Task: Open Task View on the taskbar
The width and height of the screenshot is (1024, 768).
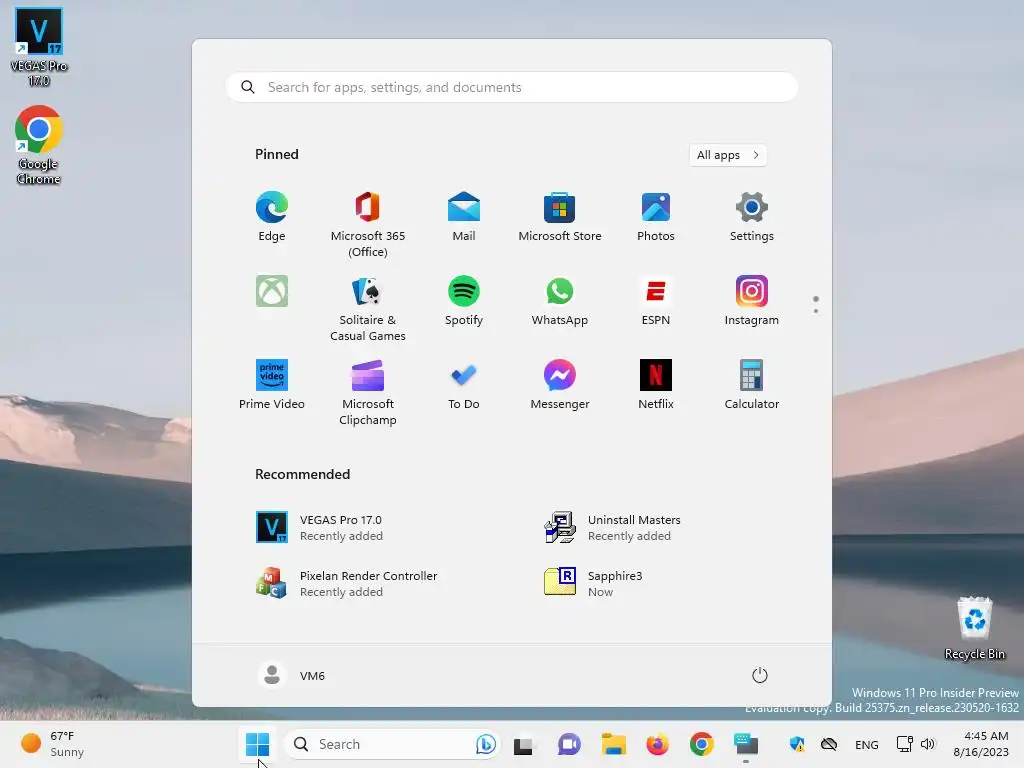Action: [x=524, y=744]
